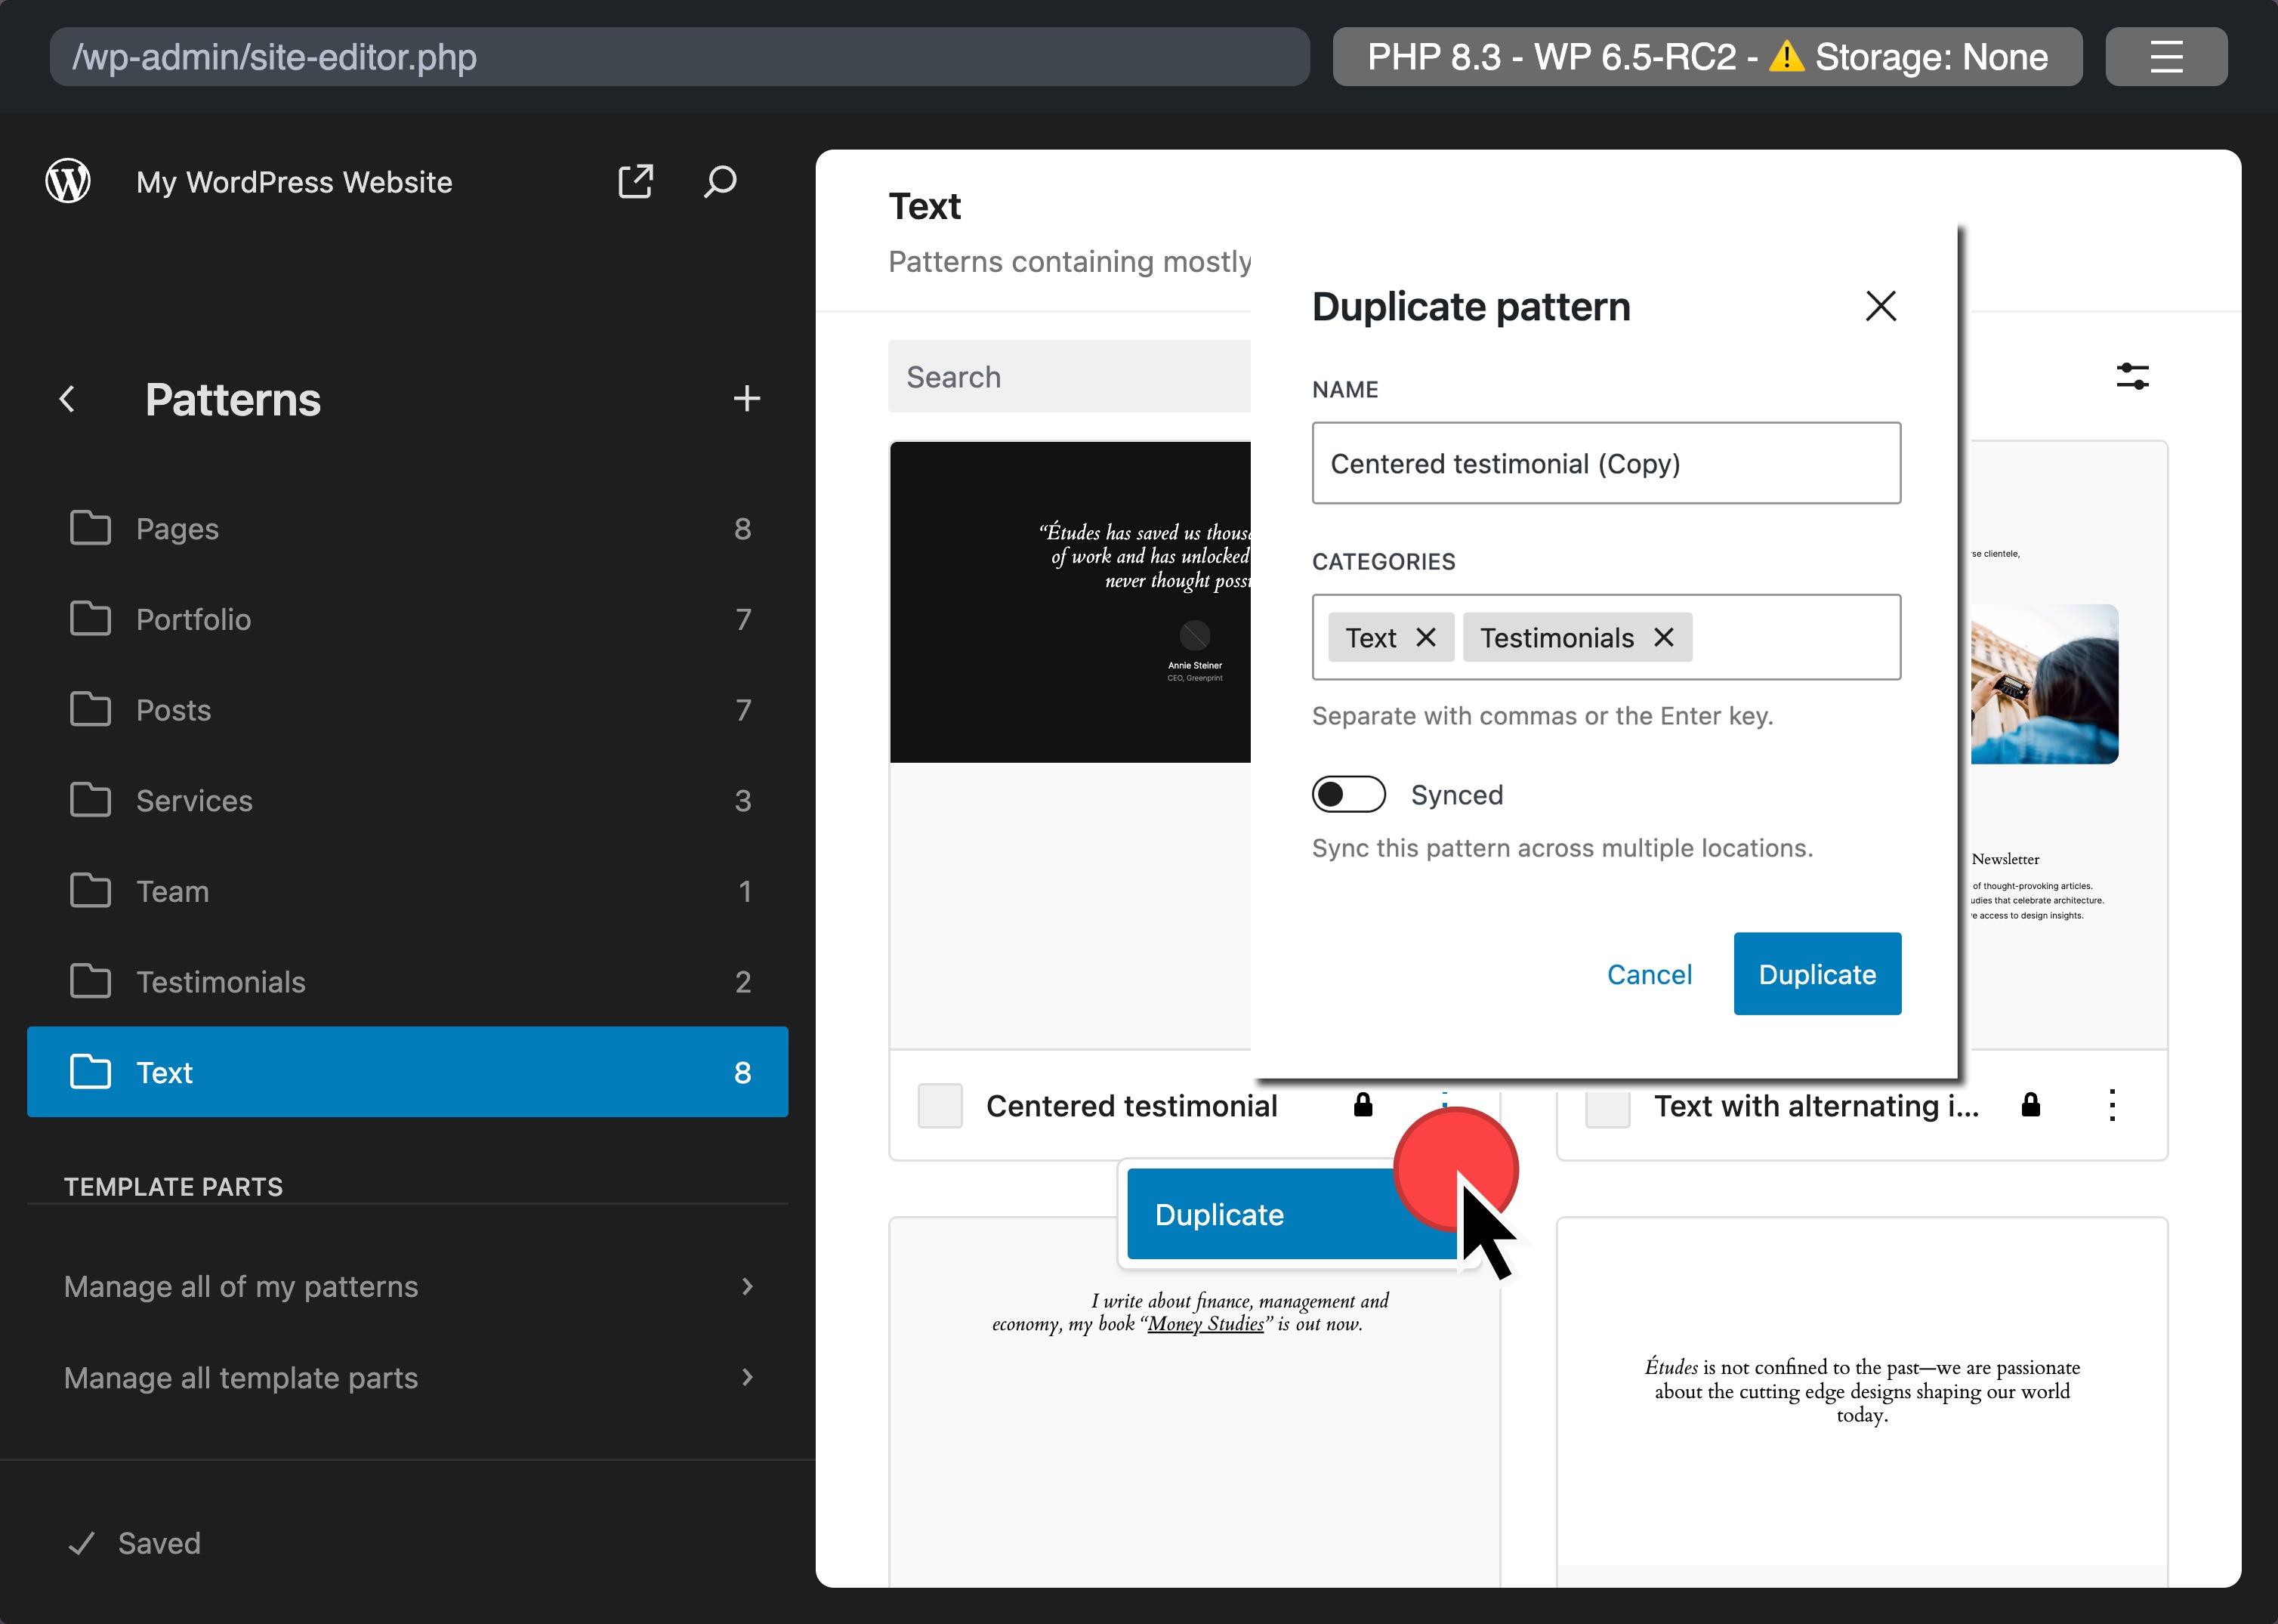
Task: Expand the Testimonials folder in sidebar
Action: 220,980
